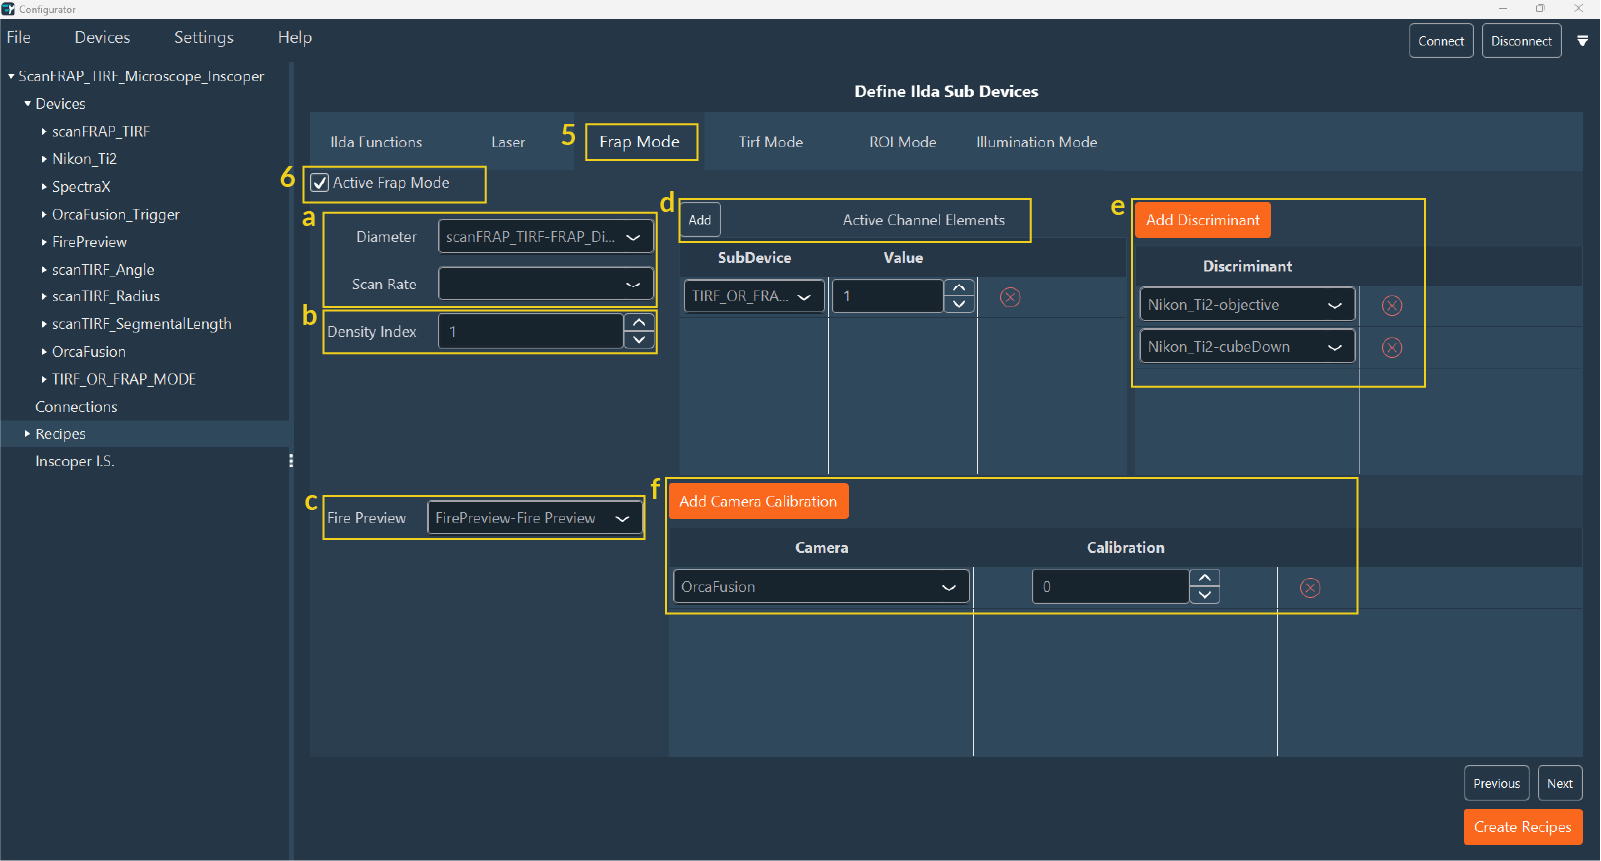This screenshot has width=1601, height=861.
Task: Click the Add Discriminant button
Action: tap(1202, 220)
